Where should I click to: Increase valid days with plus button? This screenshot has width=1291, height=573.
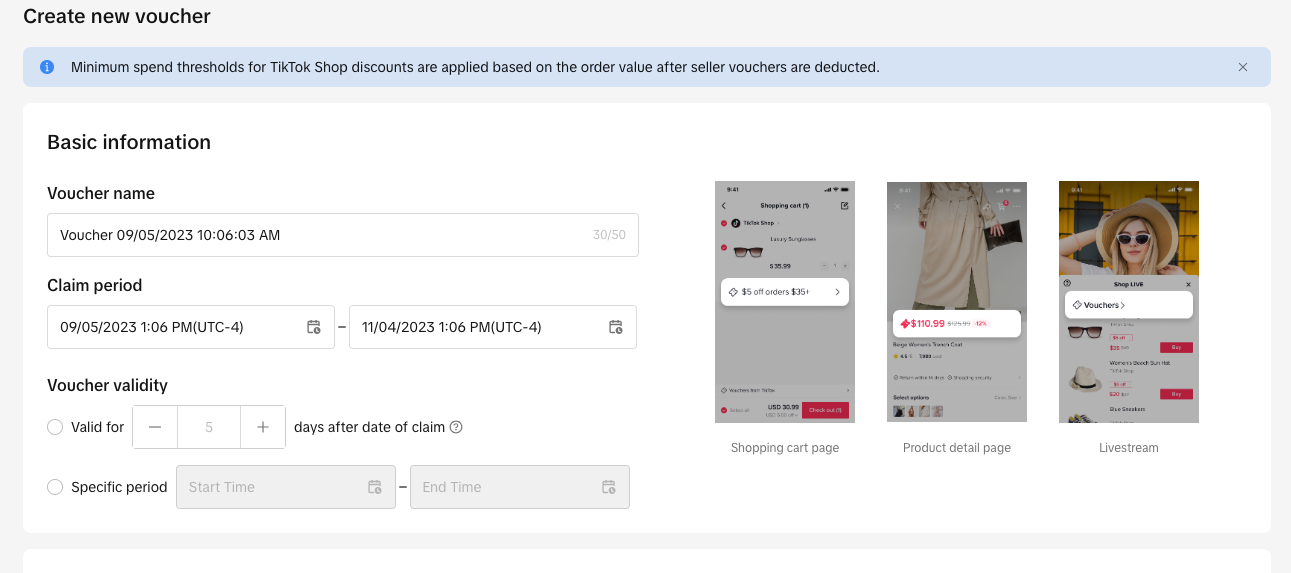(x=263, y=427)
